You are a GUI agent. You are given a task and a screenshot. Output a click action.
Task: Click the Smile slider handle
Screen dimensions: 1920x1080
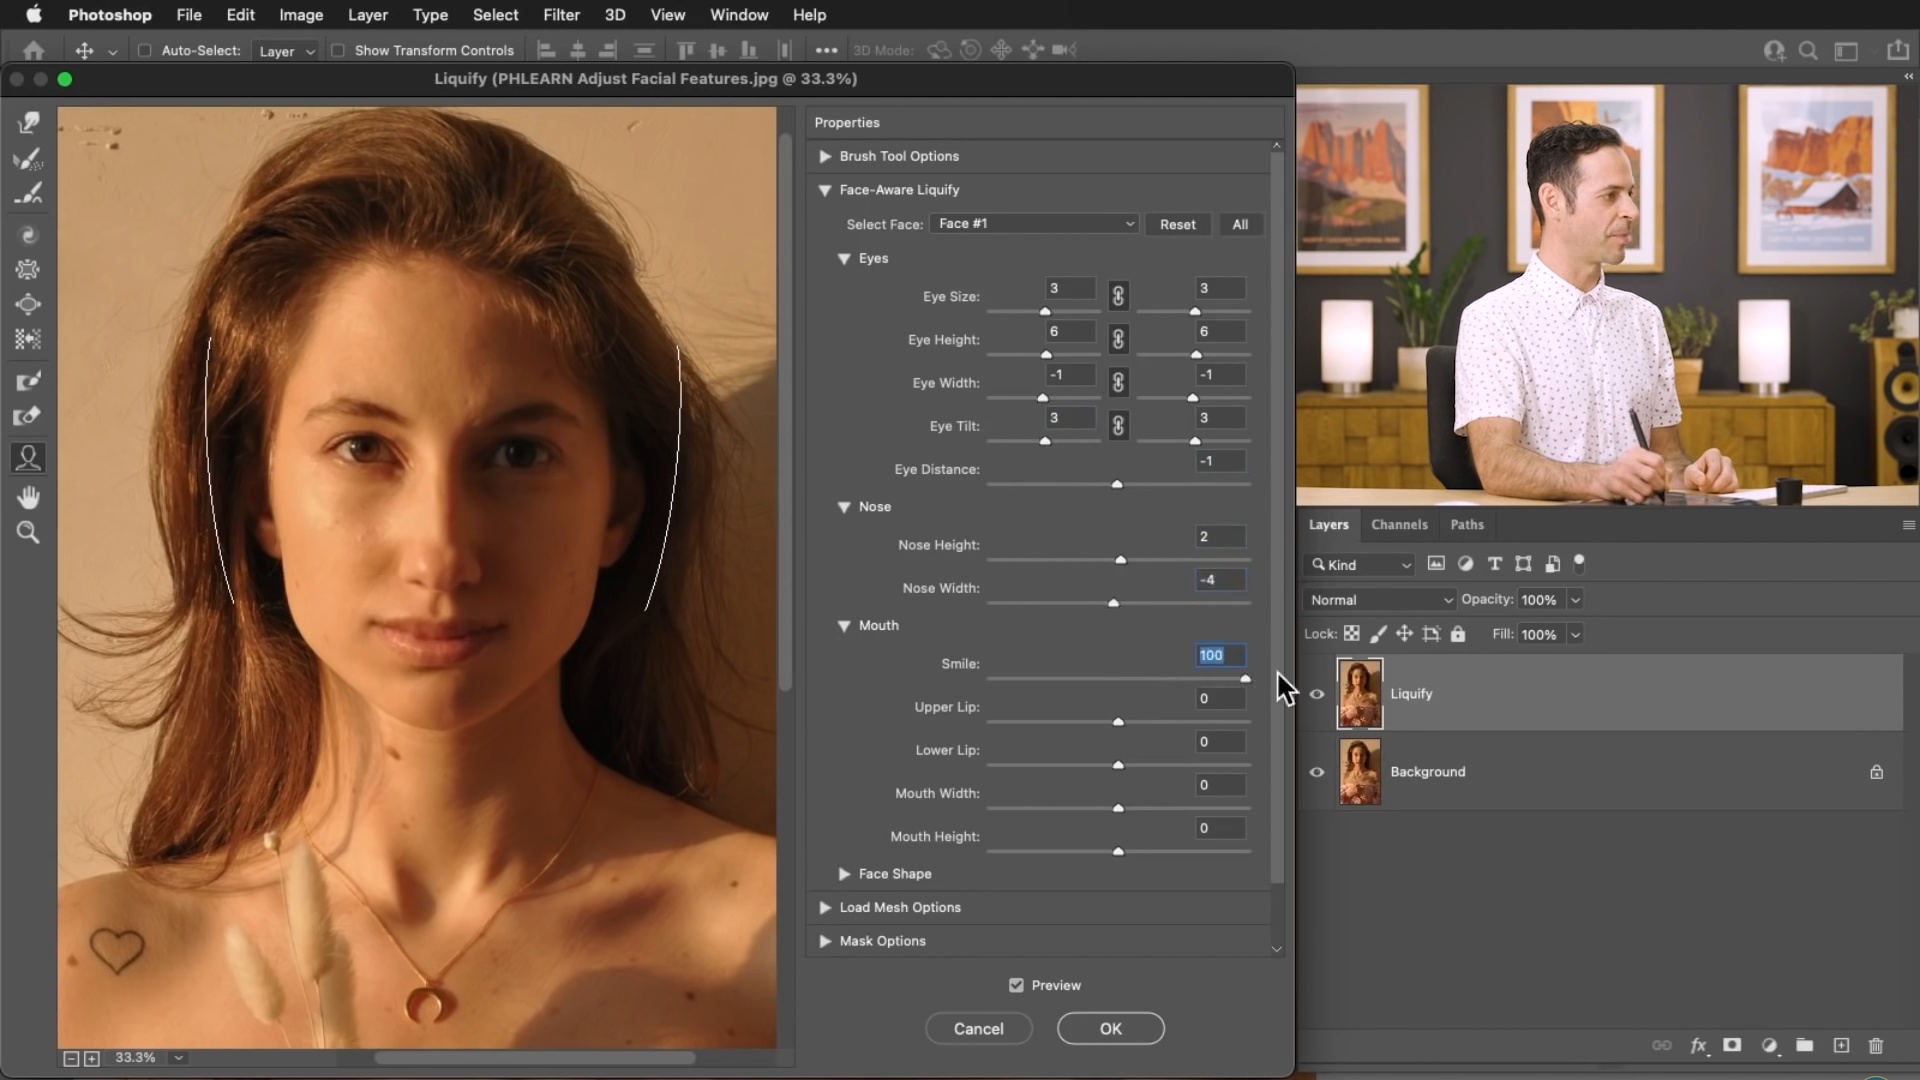(x=1245, y=679)
